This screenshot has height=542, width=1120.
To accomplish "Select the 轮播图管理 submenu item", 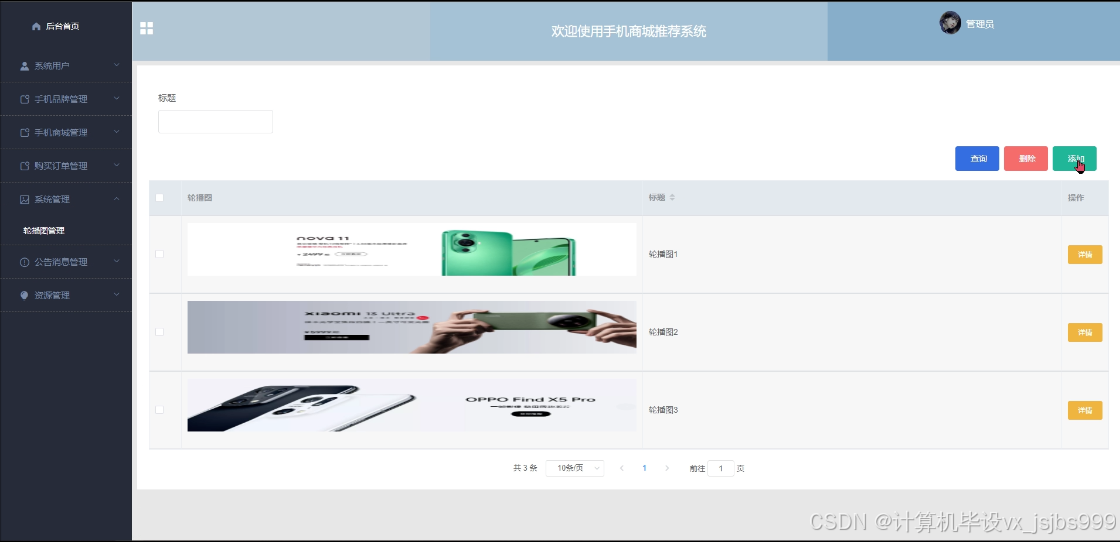I will (44, 231).
